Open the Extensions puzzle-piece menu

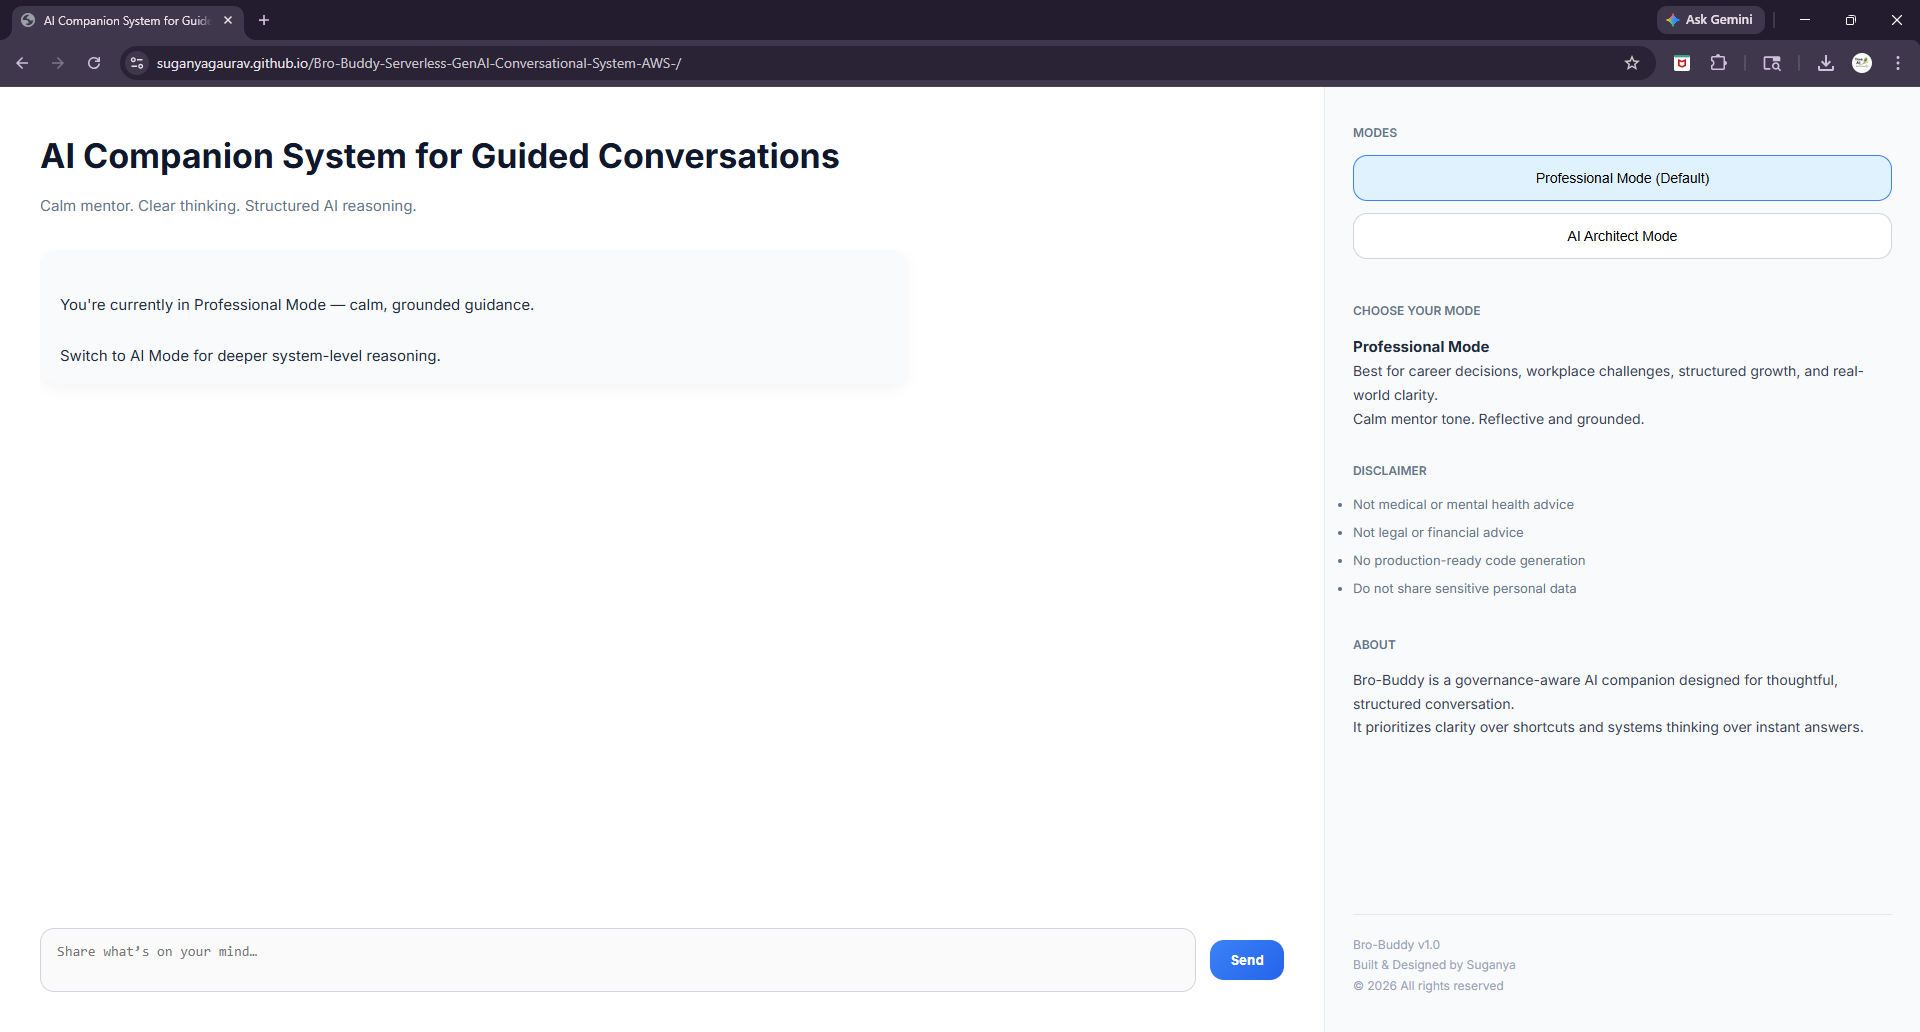[1718, 63]
